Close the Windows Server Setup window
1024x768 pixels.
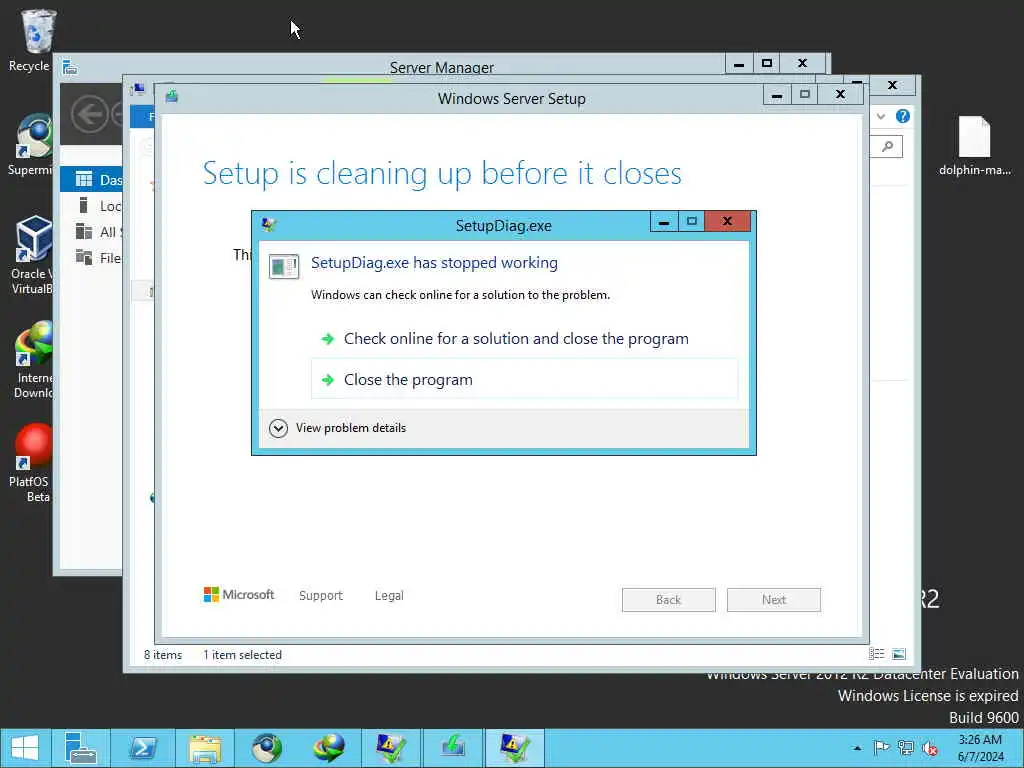(x=840, y=95)
